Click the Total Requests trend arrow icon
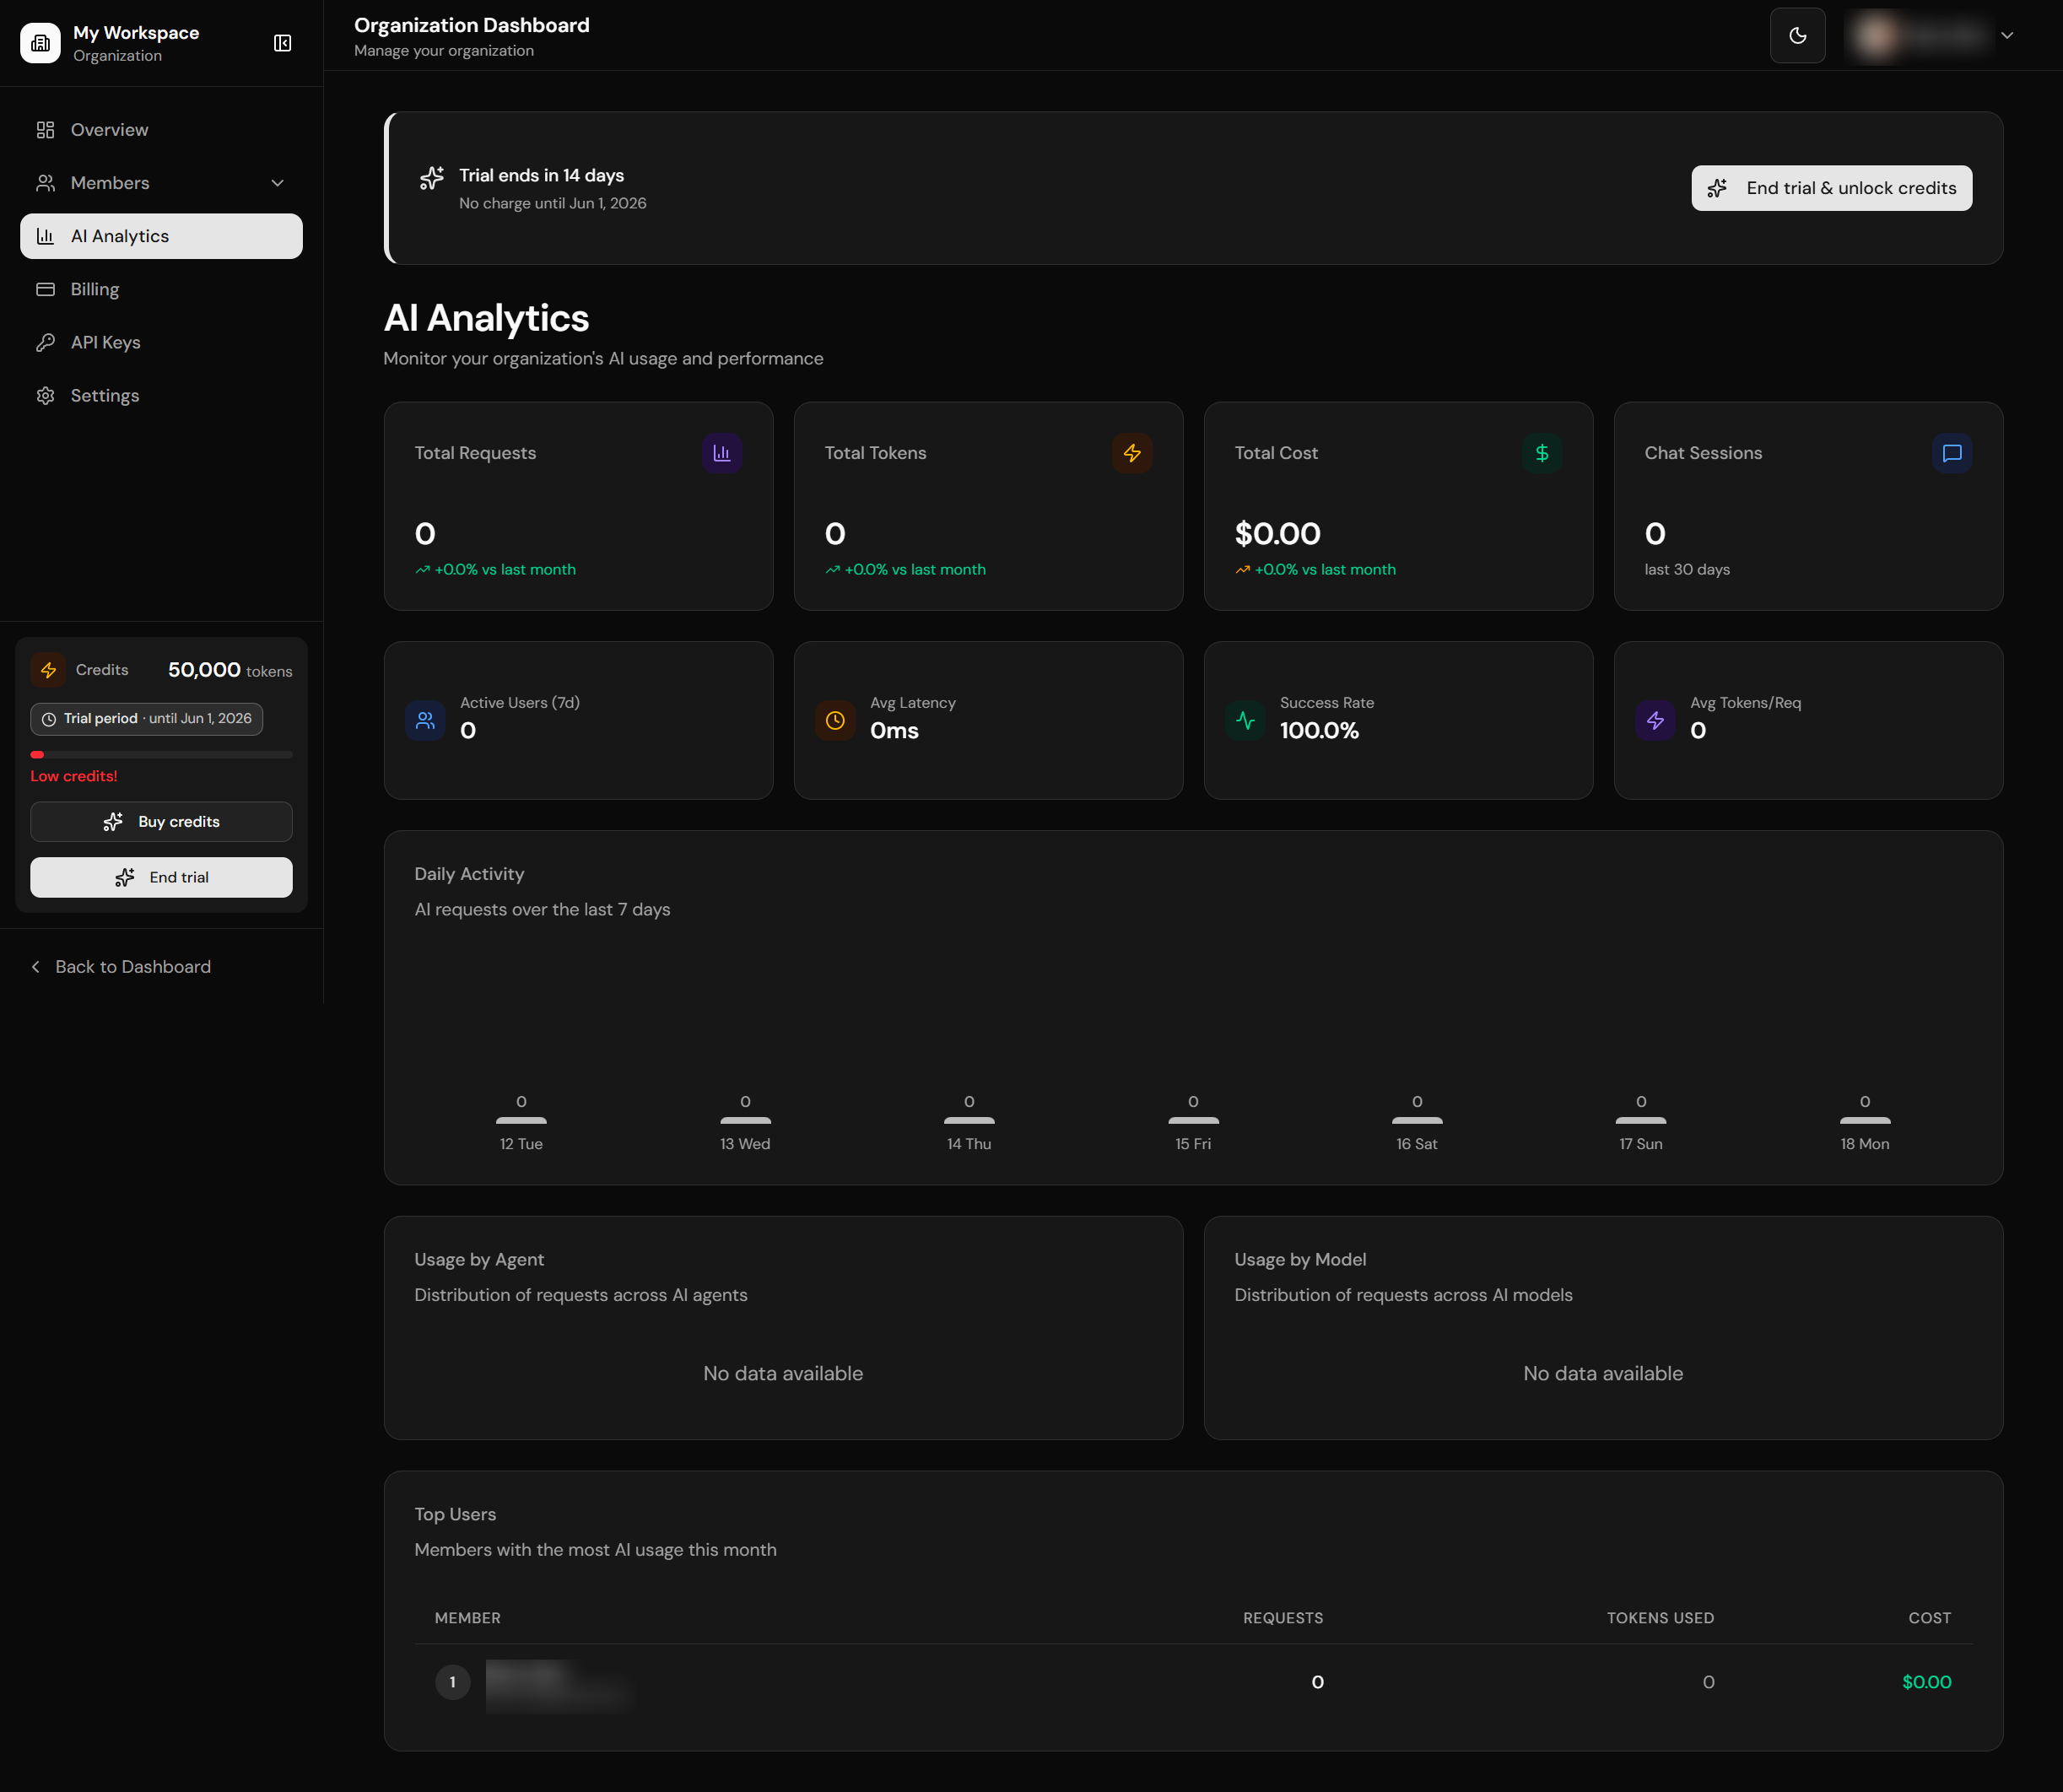The image size is (2063, 1792). (x=422, y=570)
